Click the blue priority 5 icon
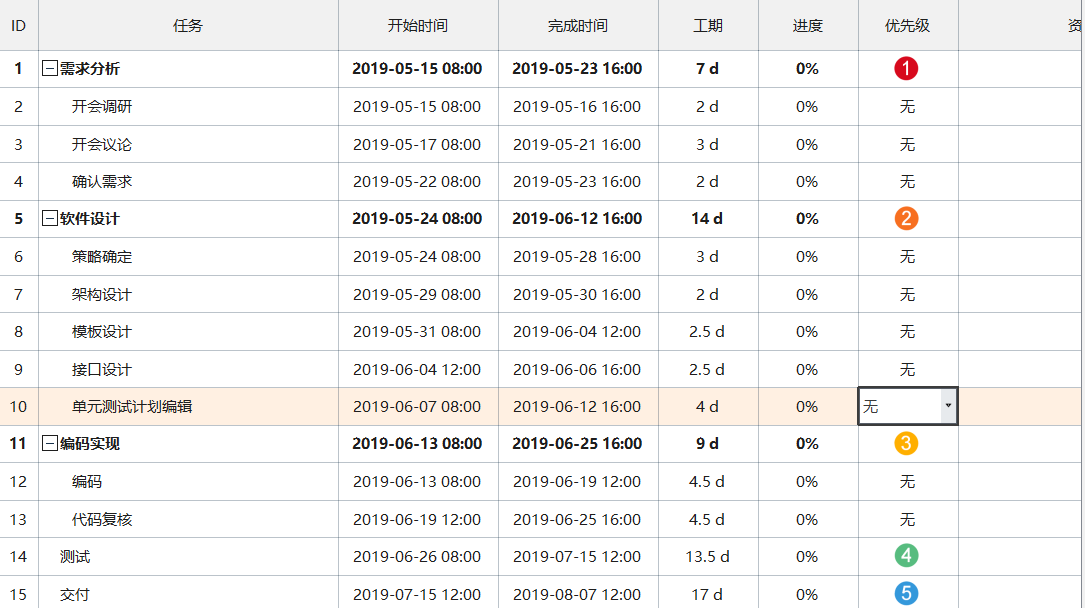 click(906, 594)
